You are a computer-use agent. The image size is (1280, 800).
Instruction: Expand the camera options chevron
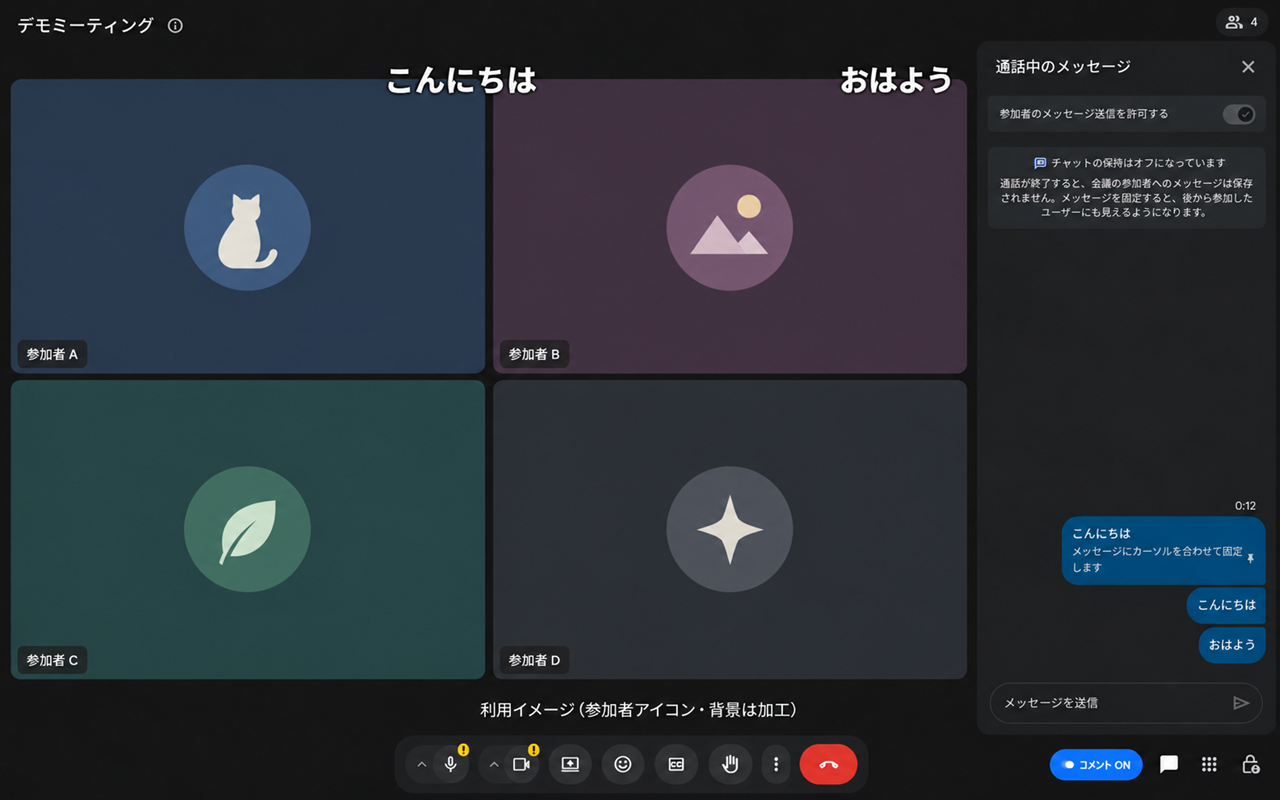[493, 765]
